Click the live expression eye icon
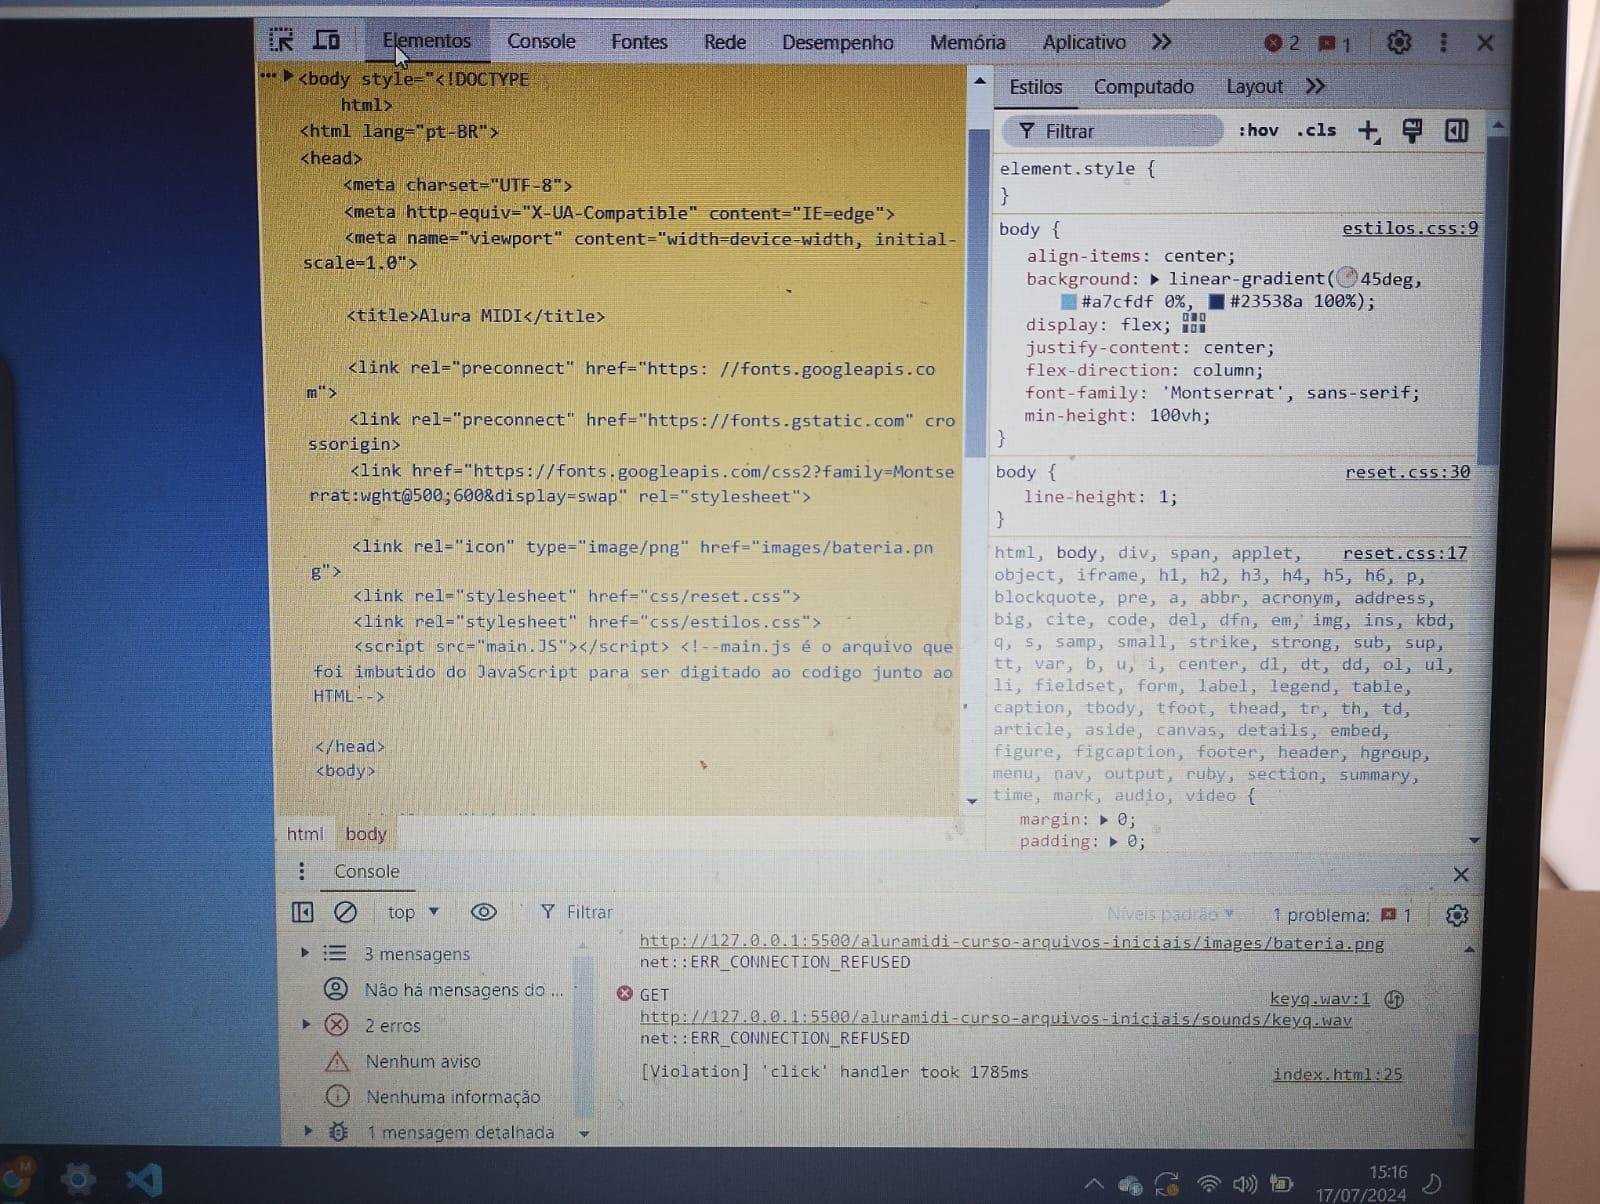This screenshot has height=1204, width=1600. (483, 912)
